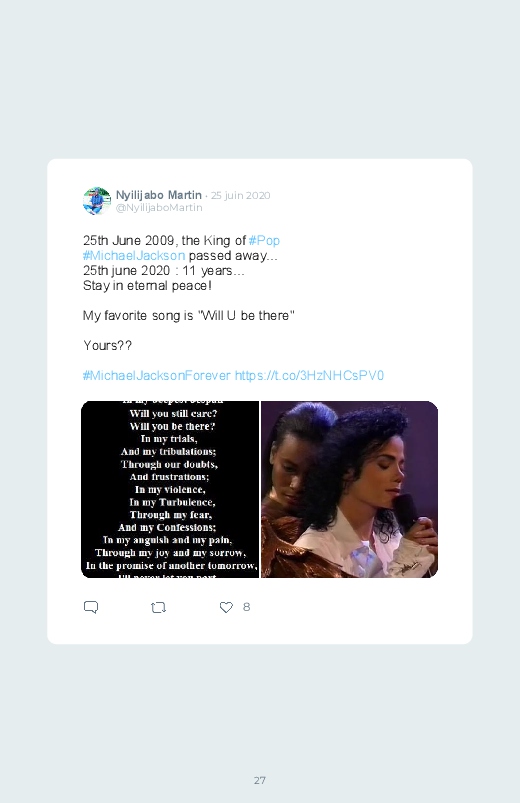Click the retweet arrows icon
Image resolution: width=520 pixels, height=803 pixels.
(x=158, y=607)
